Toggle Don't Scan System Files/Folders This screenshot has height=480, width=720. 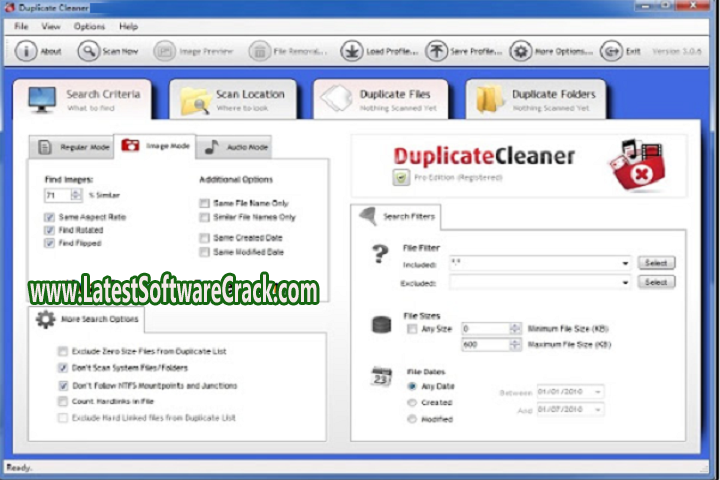coord(63,368)
